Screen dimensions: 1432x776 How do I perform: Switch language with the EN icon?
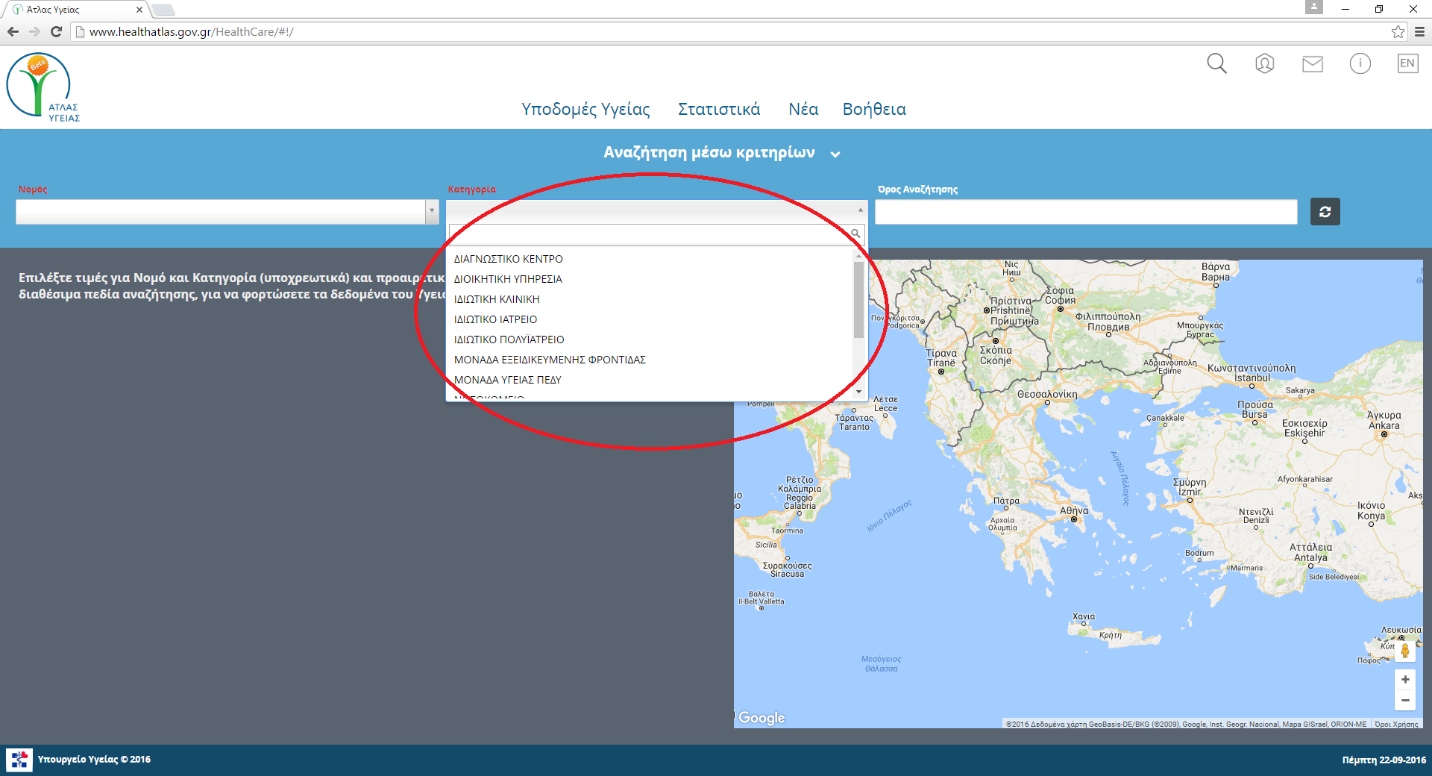click(x=1407, y=64)
